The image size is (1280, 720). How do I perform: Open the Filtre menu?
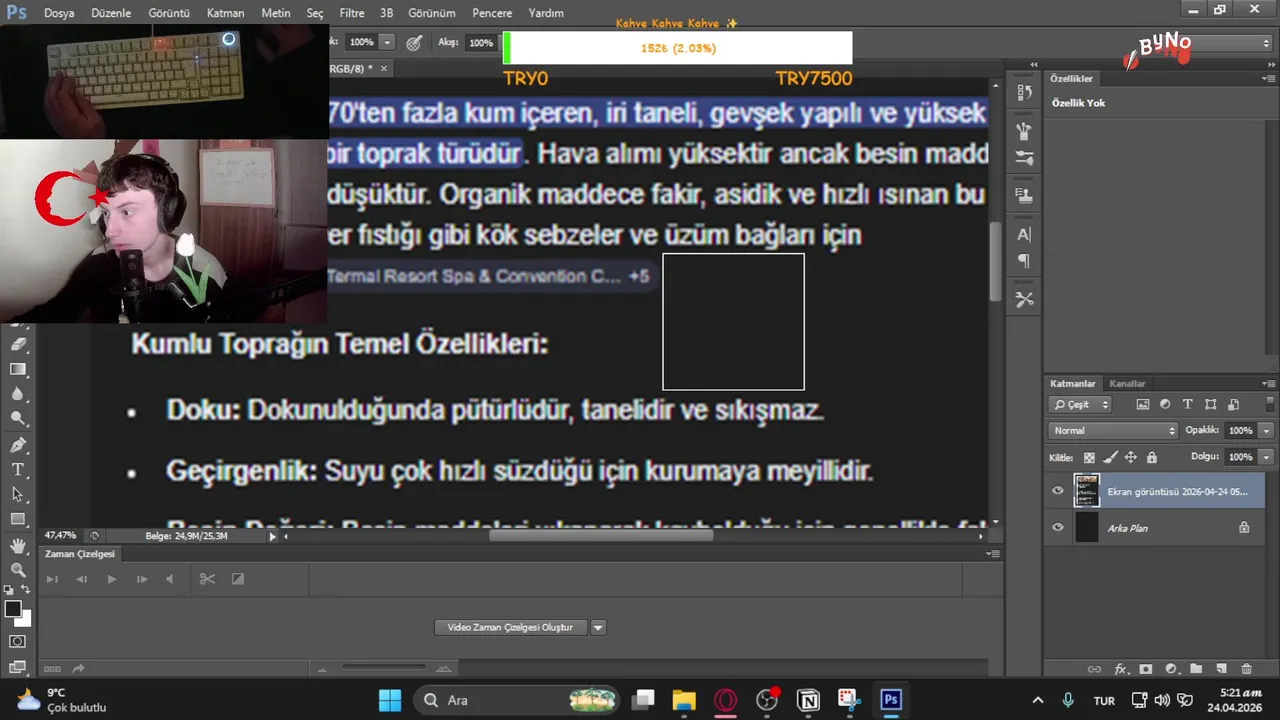coord(352,13)
